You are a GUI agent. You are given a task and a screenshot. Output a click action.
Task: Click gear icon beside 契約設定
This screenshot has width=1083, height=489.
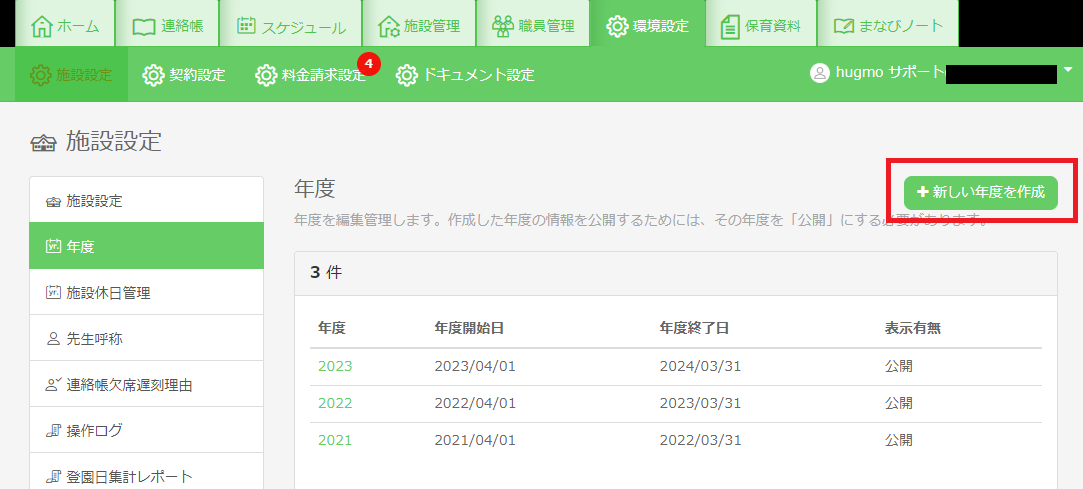[153, 75]
